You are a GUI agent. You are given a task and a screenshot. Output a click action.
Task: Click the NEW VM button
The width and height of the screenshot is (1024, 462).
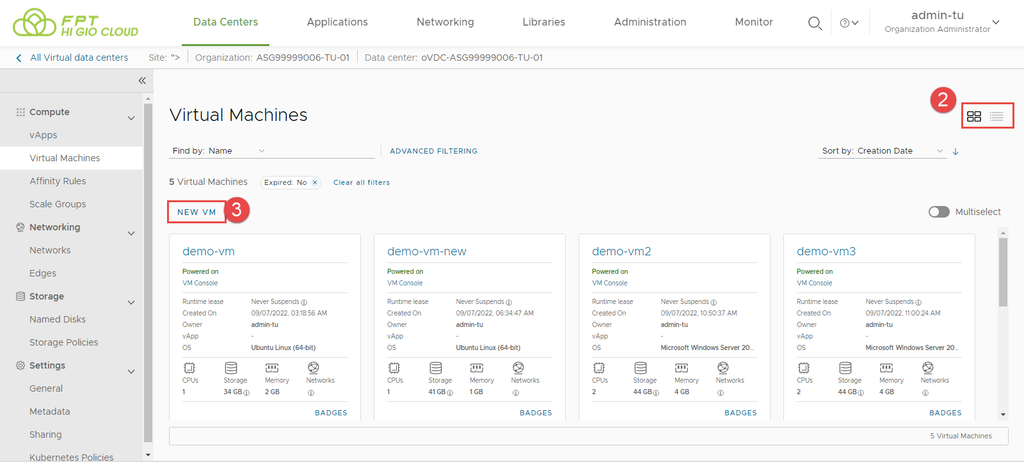click(x=196, y=212)
